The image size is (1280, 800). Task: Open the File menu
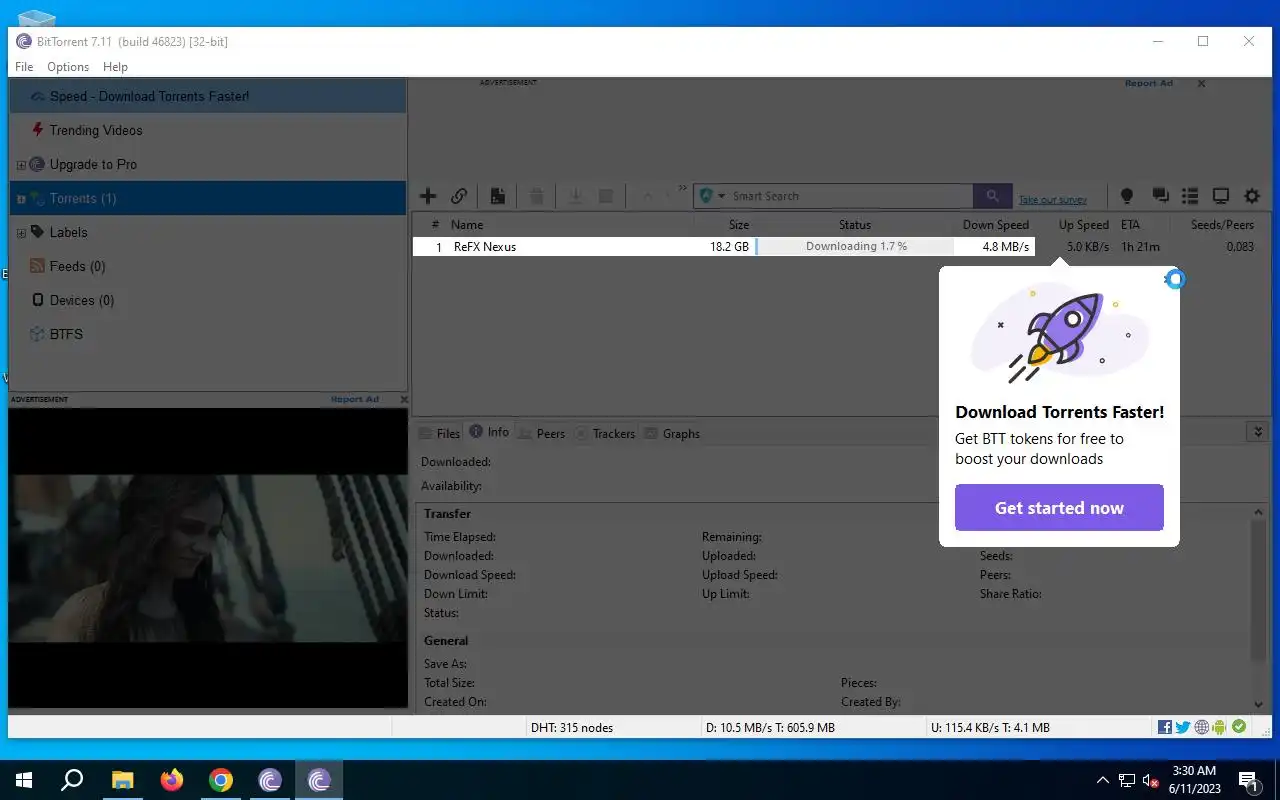tap(24, 67)
